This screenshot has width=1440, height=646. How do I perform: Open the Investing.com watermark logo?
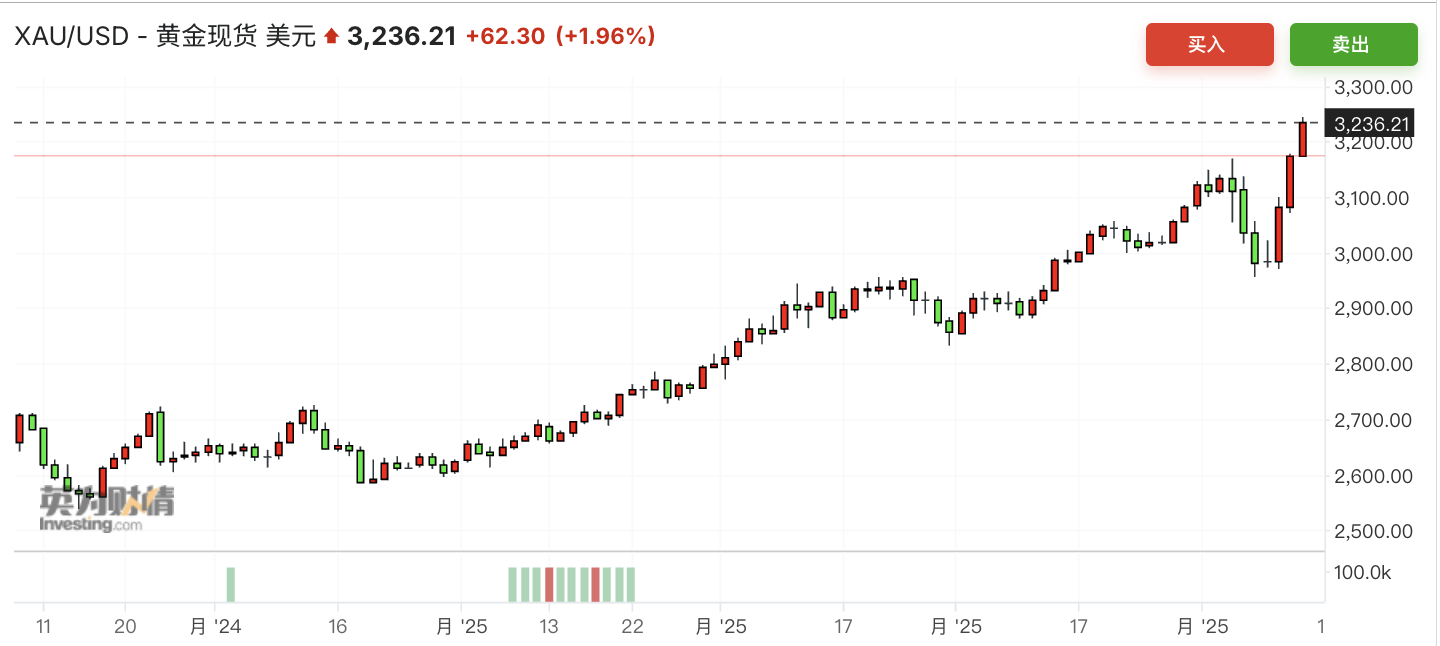(107, 509)
